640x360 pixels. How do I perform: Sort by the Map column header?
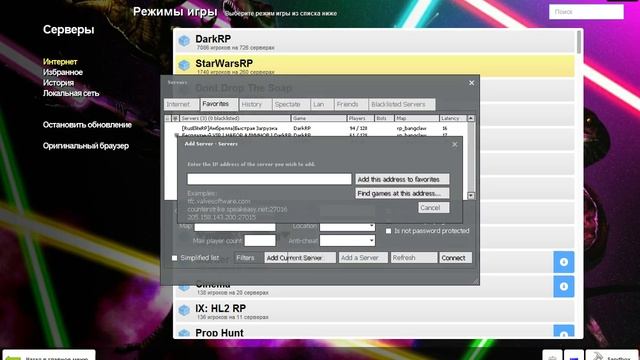tap(417, 118)
